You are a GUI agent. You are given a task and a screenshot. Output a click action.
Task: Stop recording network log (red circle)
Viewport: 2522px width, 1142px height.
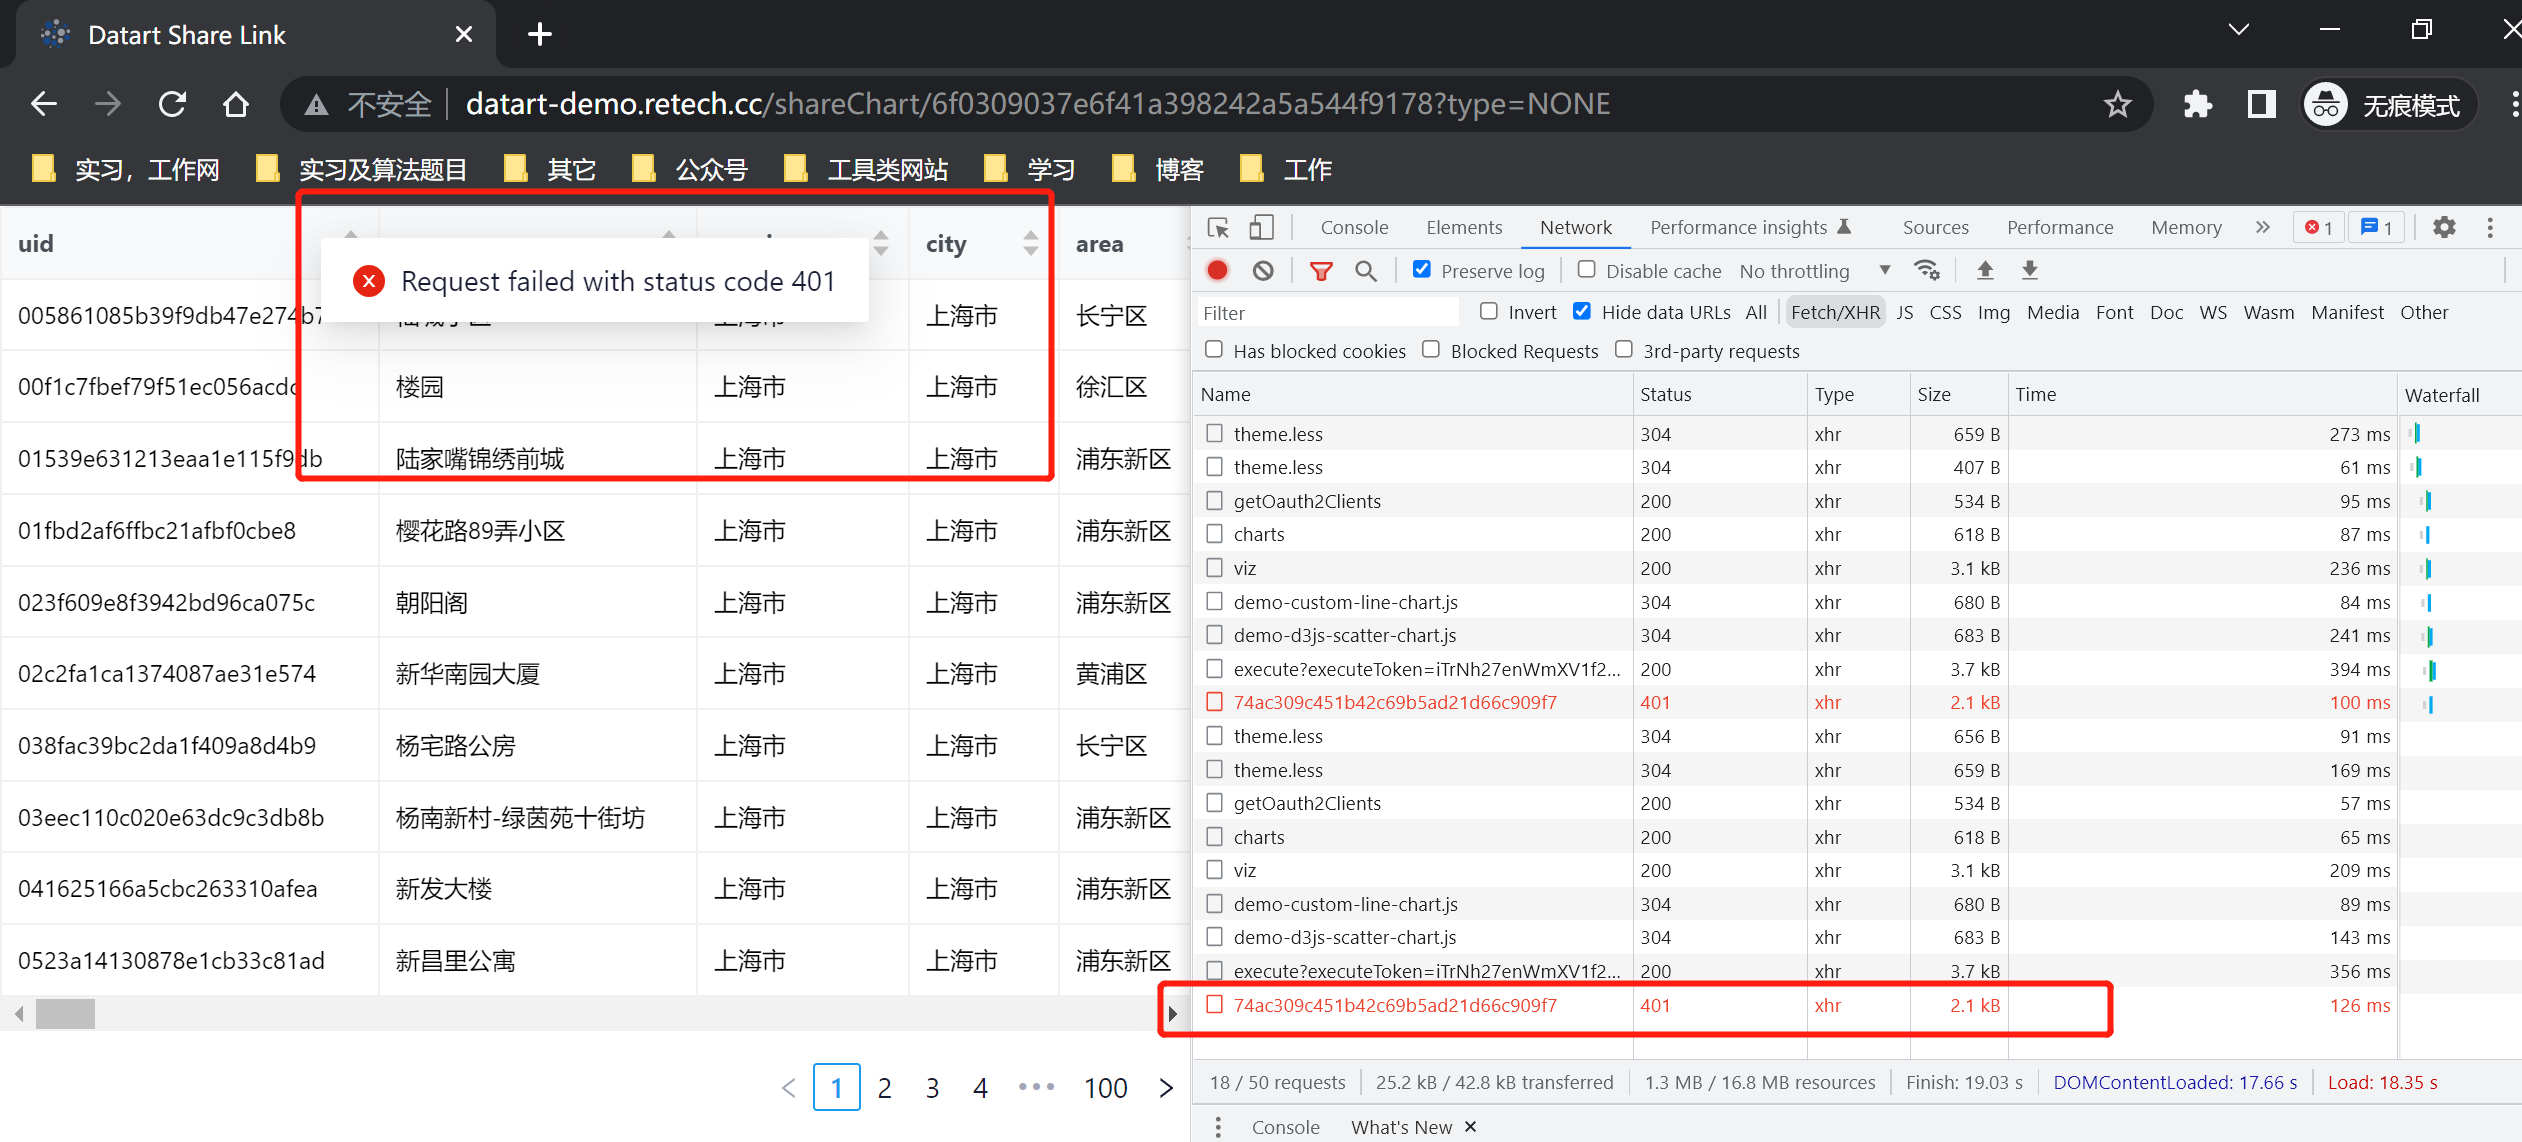click(1216, 270)
